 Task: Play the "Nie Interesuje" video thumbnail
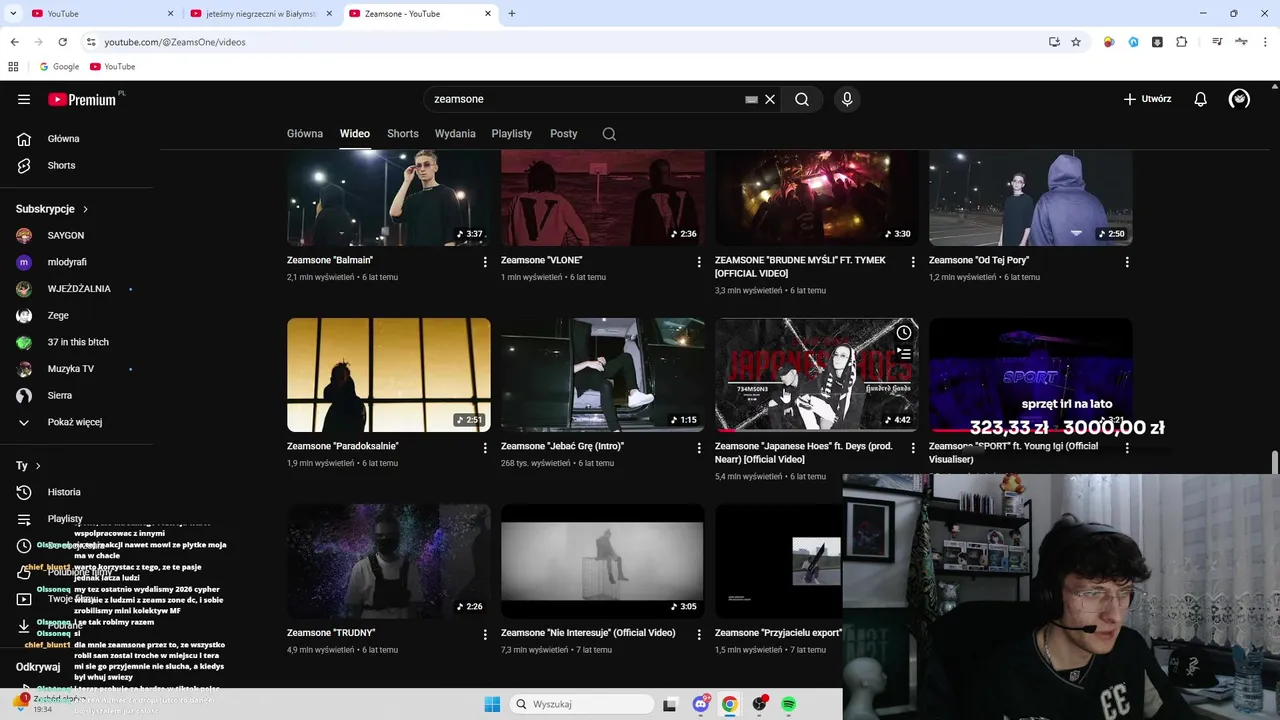point(603,561)
